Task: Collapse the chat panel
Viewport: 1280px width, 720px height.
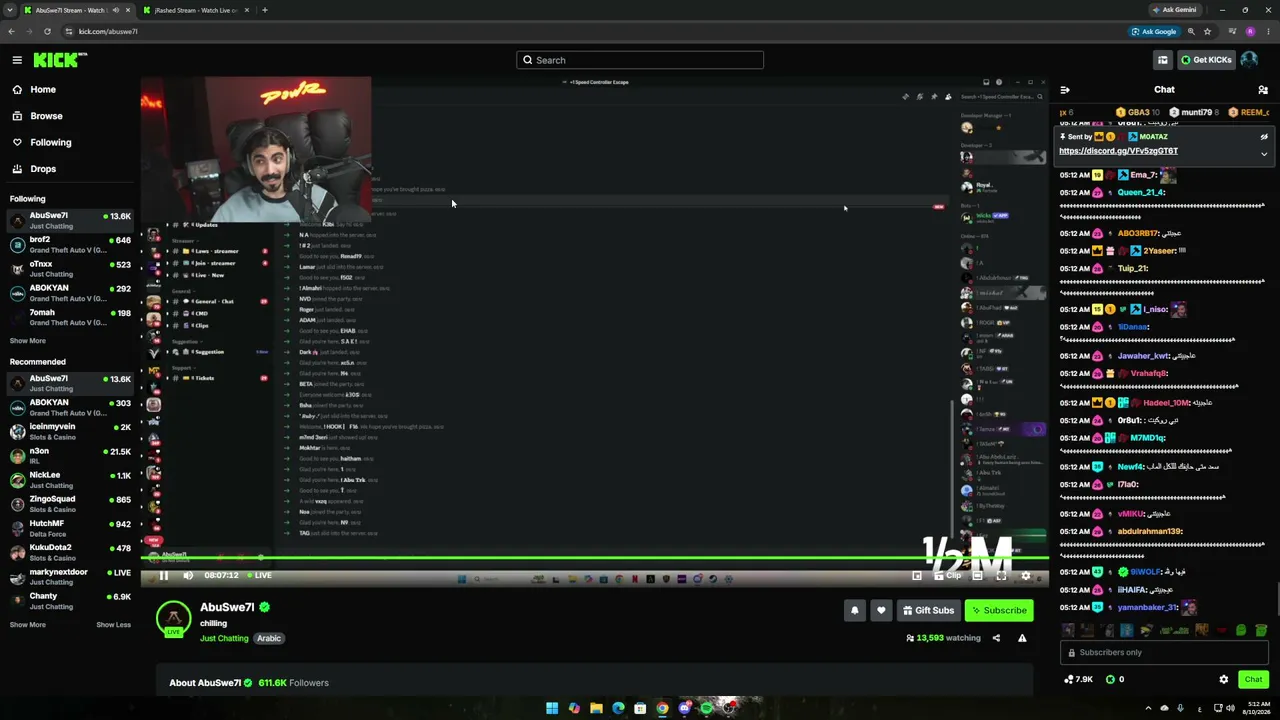Action: 1065,90
